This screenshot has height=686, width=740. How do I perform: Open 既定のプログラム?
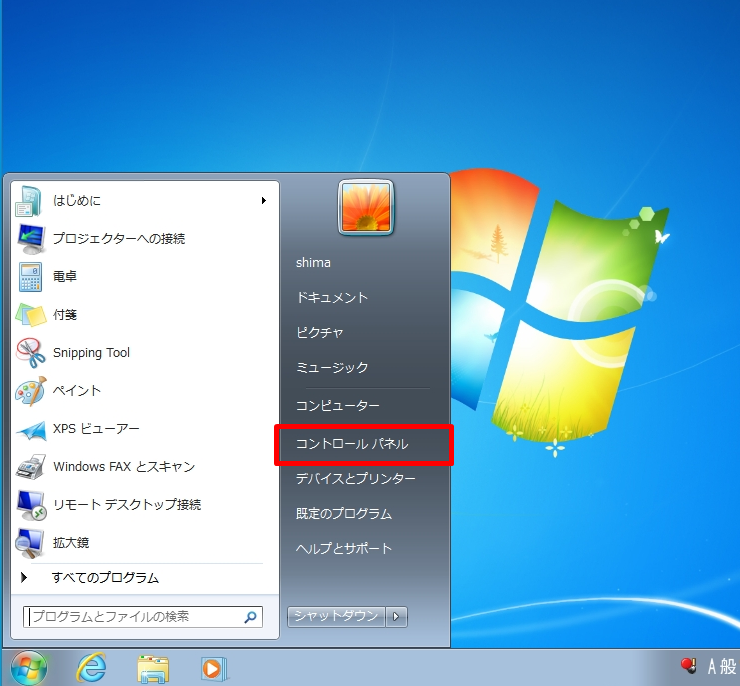(x=344, y=514)
